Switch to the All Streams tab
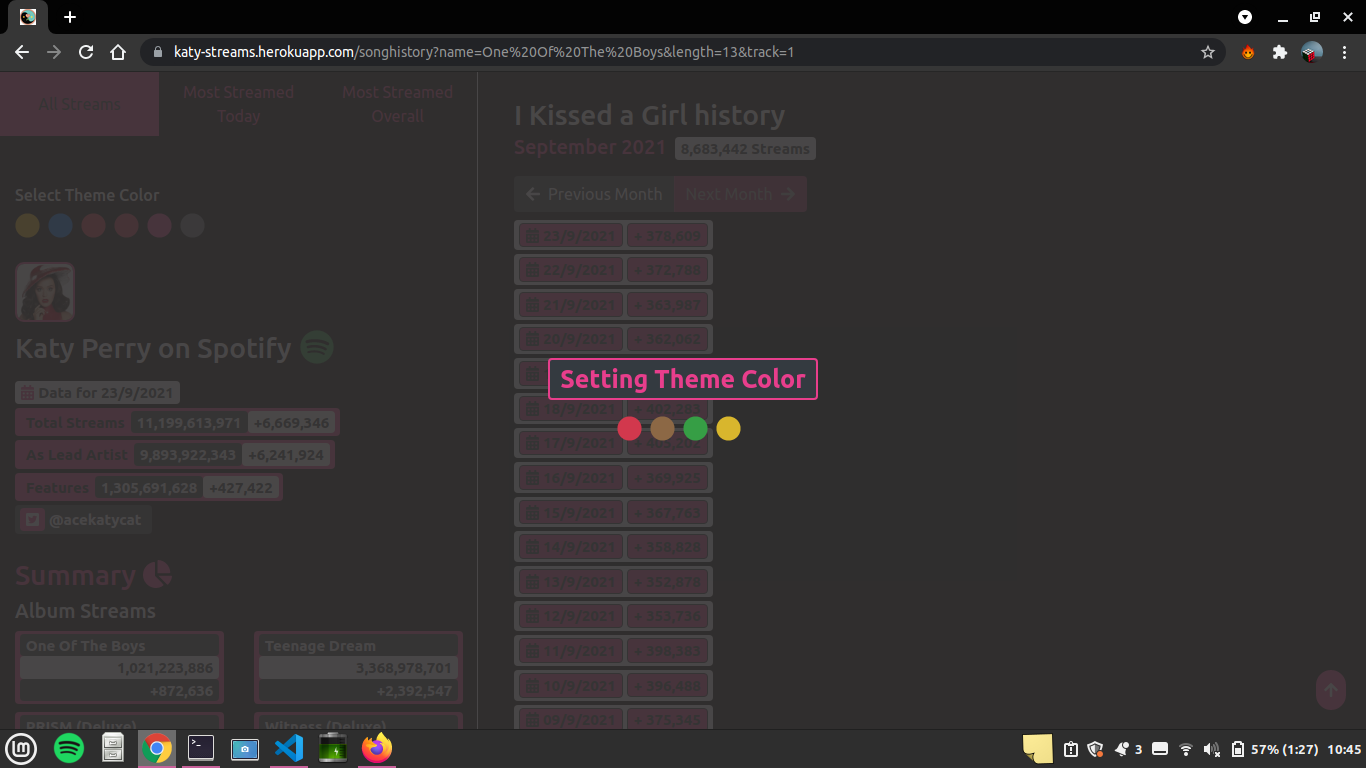This screenshot has width=1366, height=768. [x=79, y=104]
